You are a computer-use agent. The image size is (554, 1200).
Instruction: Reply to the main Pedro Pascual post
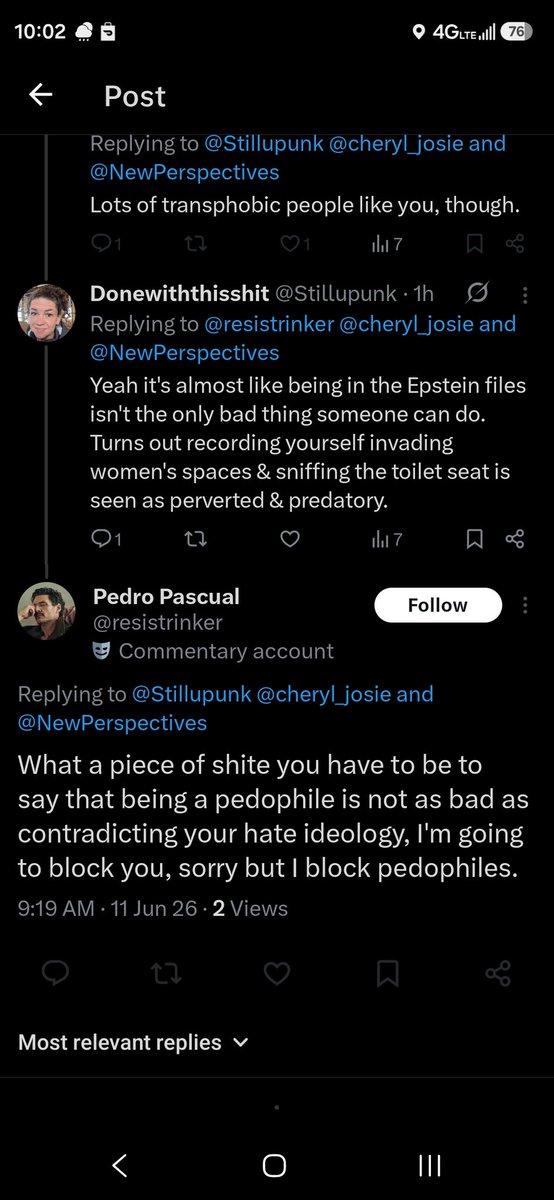tap(56, 972)
